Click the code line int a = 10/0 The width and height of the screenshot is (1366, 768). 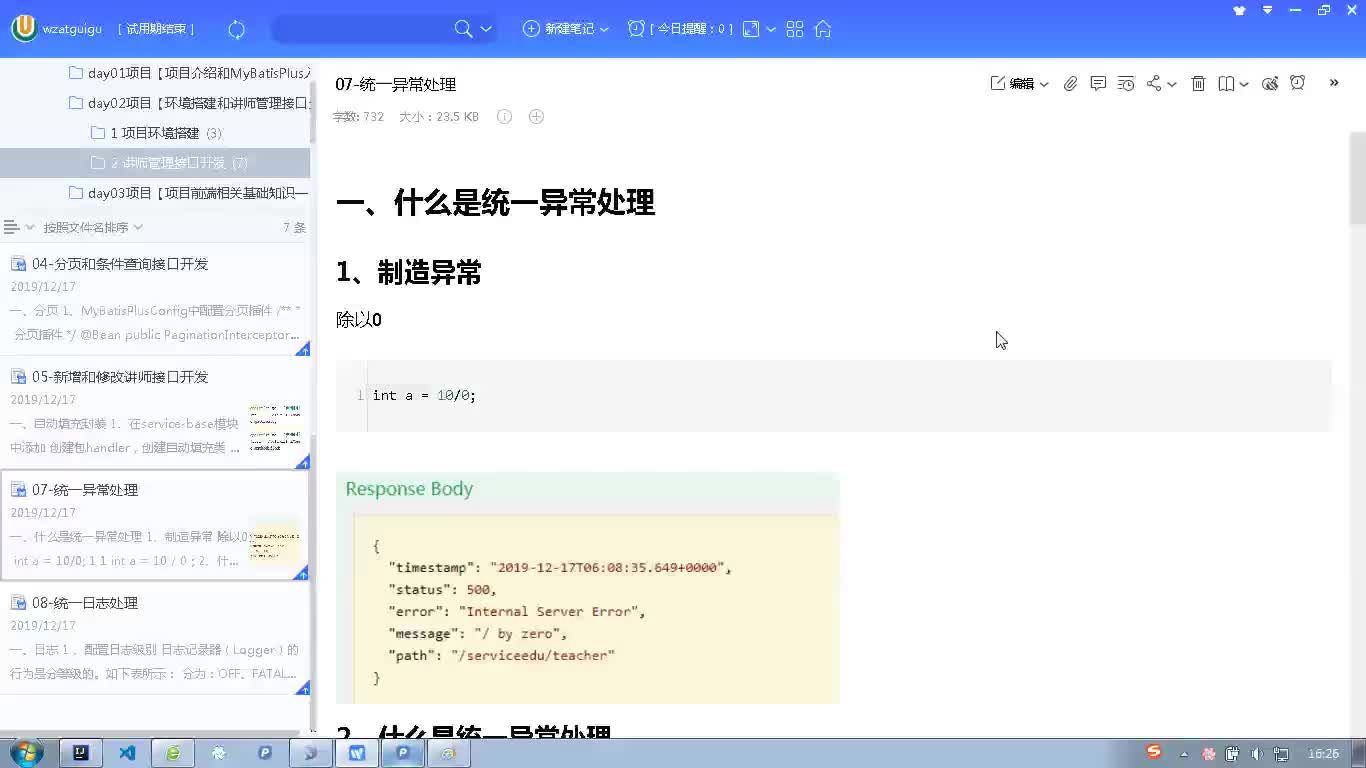coord(424,395)
